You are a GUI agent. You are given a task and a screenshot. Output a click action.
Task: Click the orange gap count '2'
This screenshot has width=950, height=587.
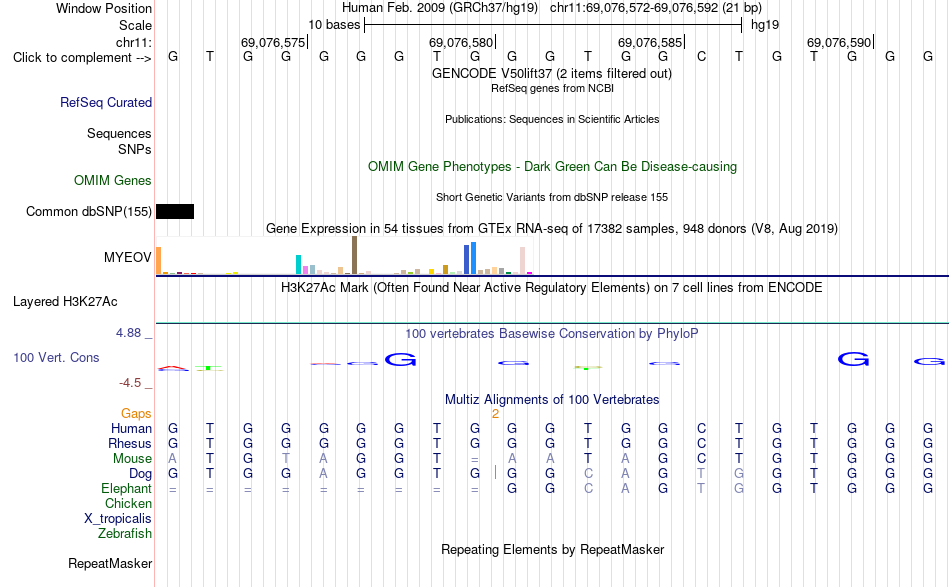pos(496,414)
